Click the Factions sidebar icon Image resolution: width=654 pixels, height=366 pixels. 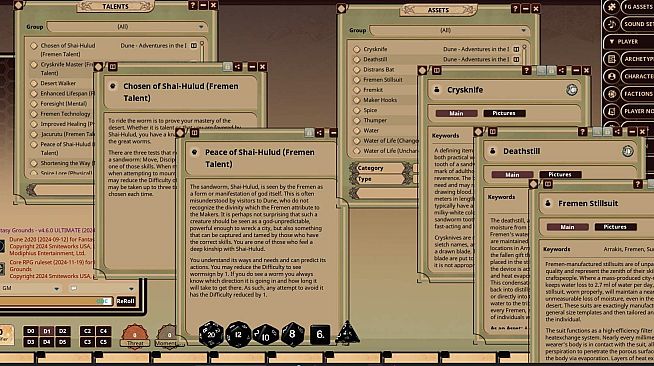pos(611,94)
